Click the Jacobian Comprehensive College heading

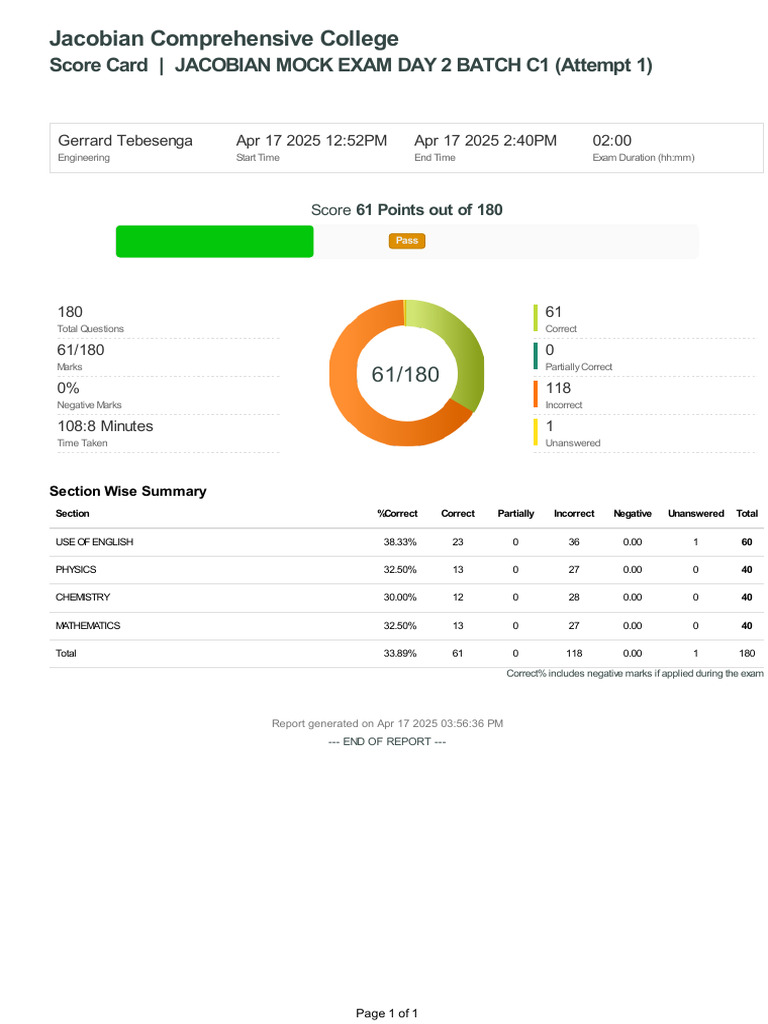pyautogui.click(x=224, y=39)
